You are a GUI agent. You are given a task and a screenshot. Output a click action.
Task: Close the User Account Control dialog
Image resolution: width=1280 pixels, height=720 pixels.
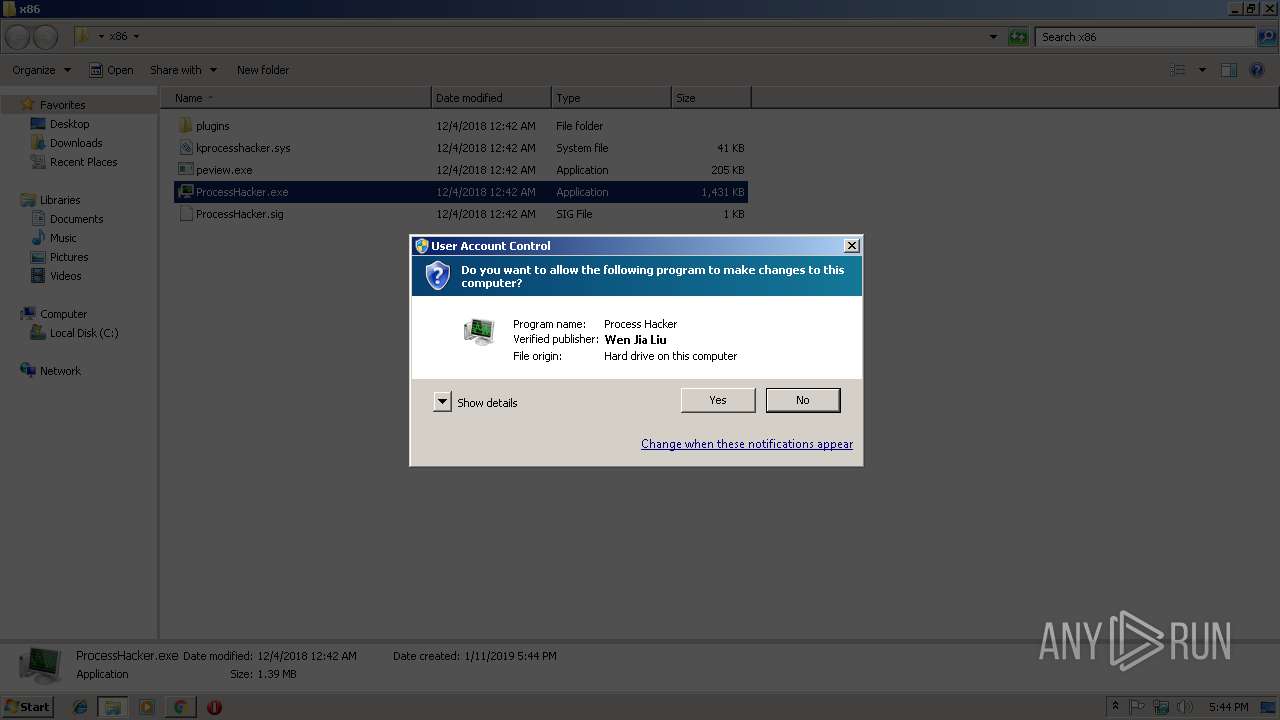852,246
